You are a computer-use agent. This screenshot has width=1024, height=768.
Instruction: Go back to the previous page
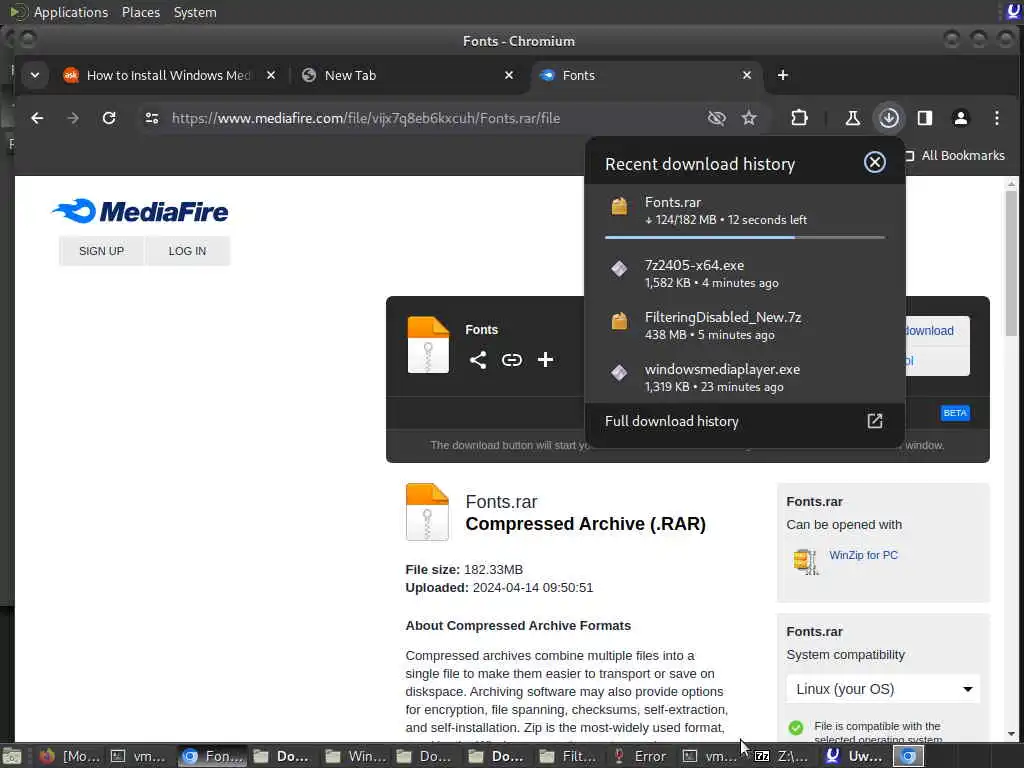[x=37, y=118]
